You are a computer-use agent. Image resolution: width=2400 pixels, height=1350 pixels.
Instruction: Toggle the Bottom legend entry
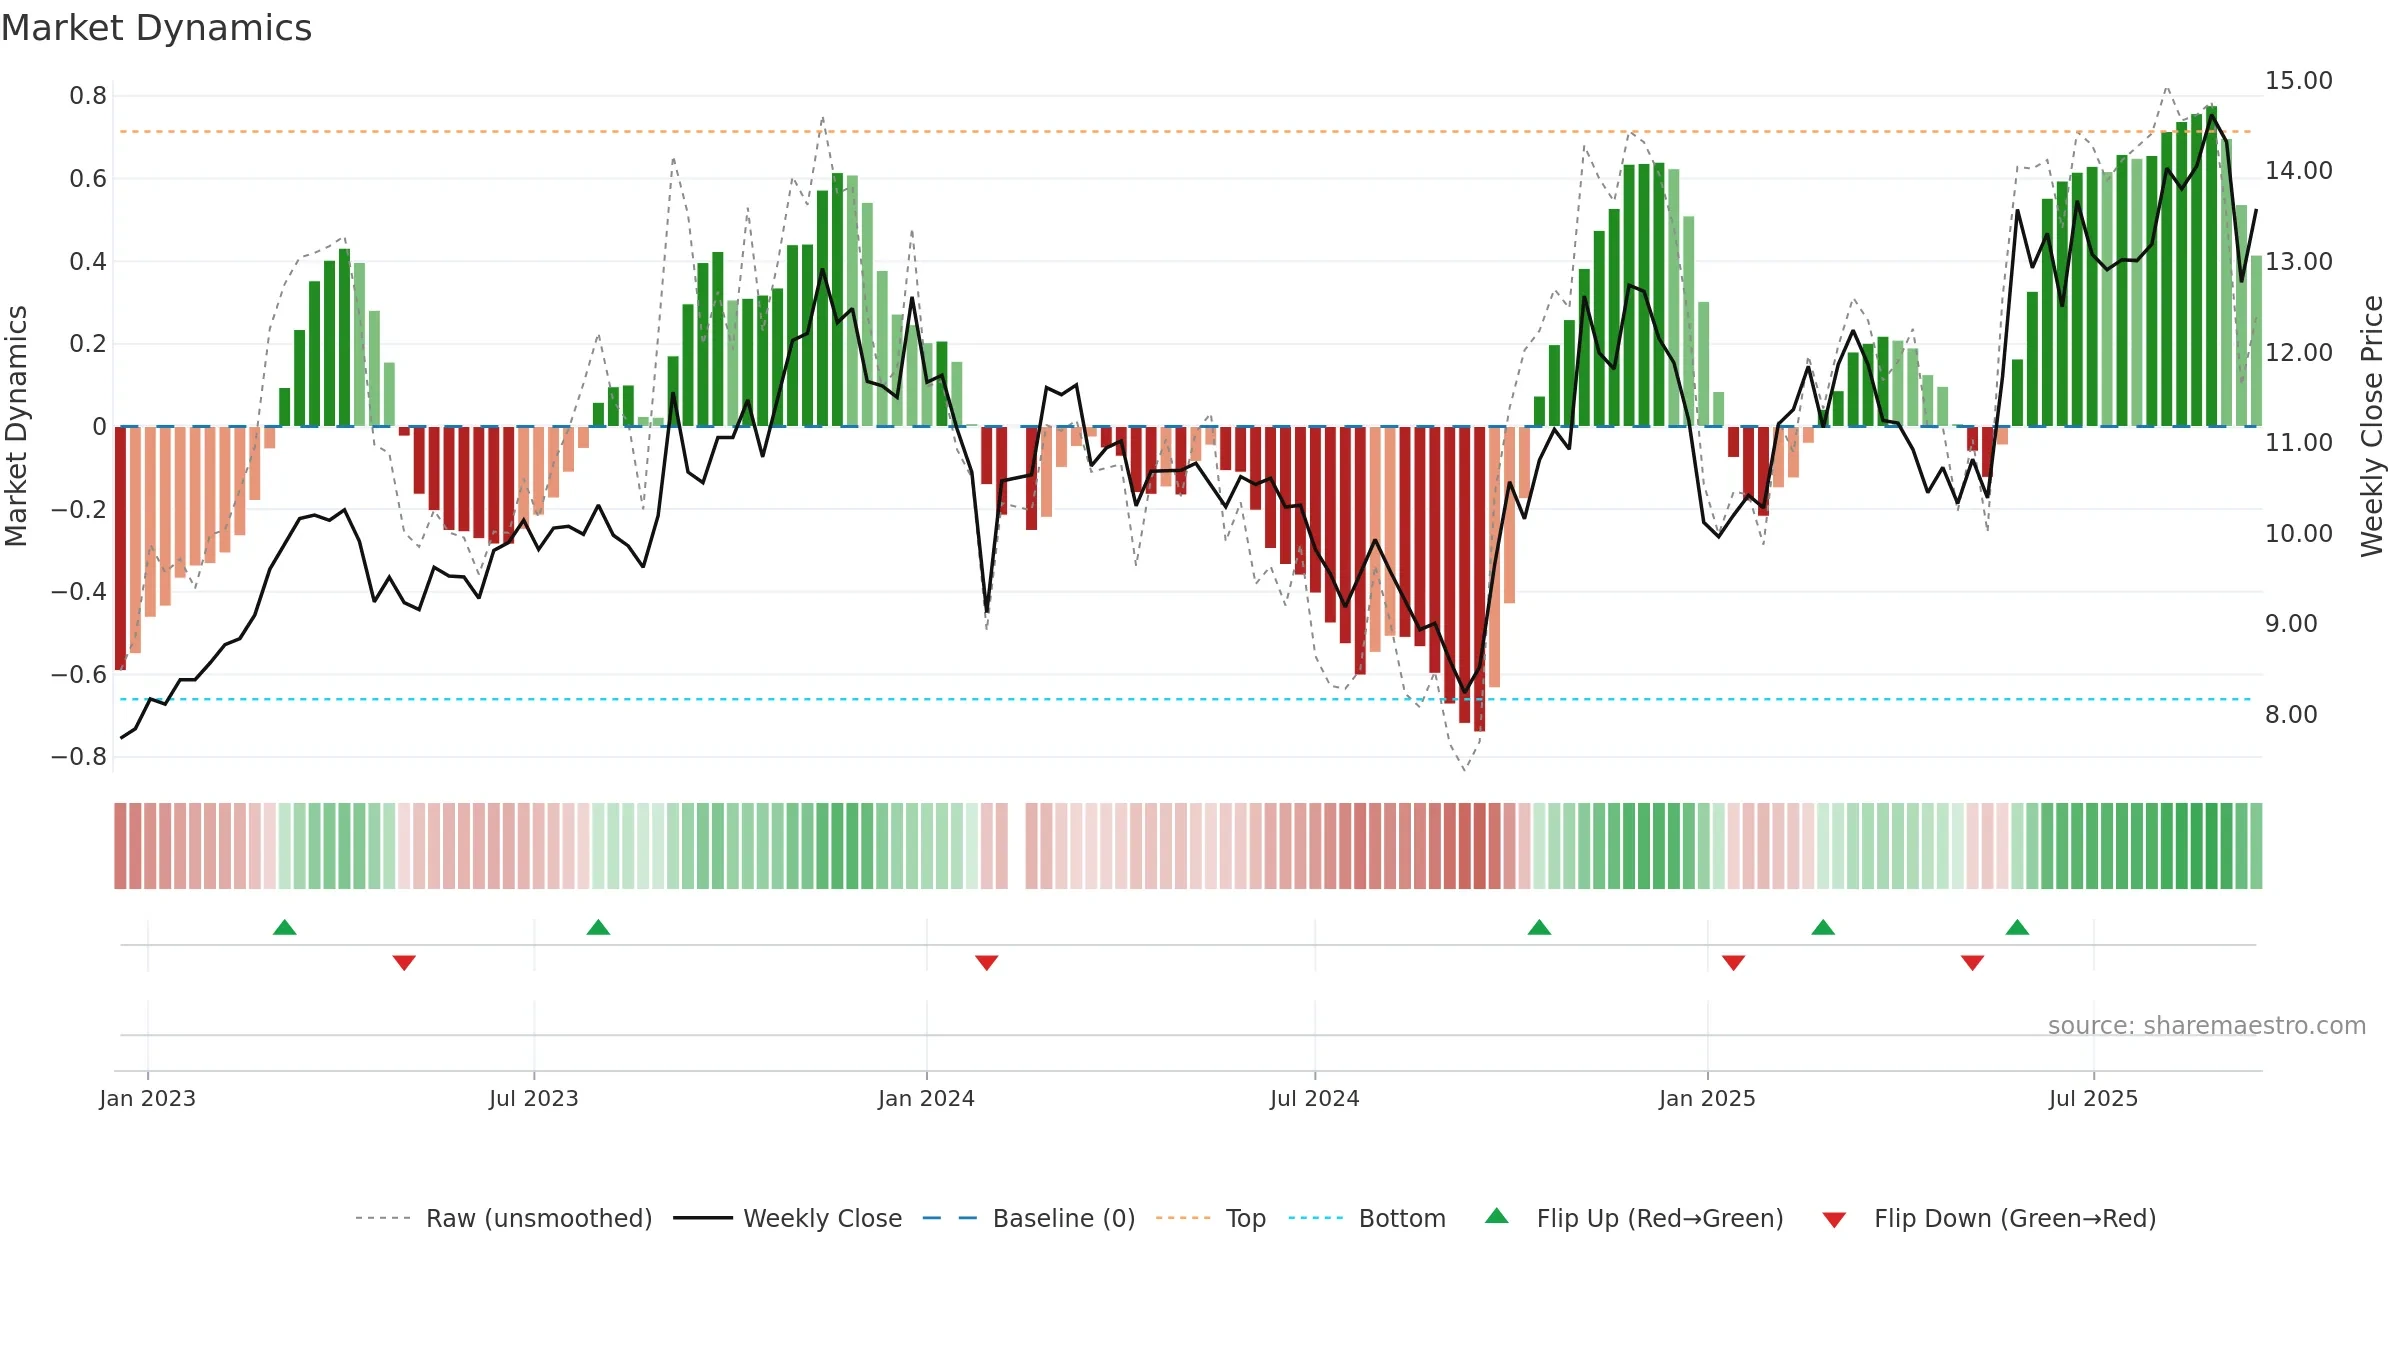[x=1367, y=1218]
